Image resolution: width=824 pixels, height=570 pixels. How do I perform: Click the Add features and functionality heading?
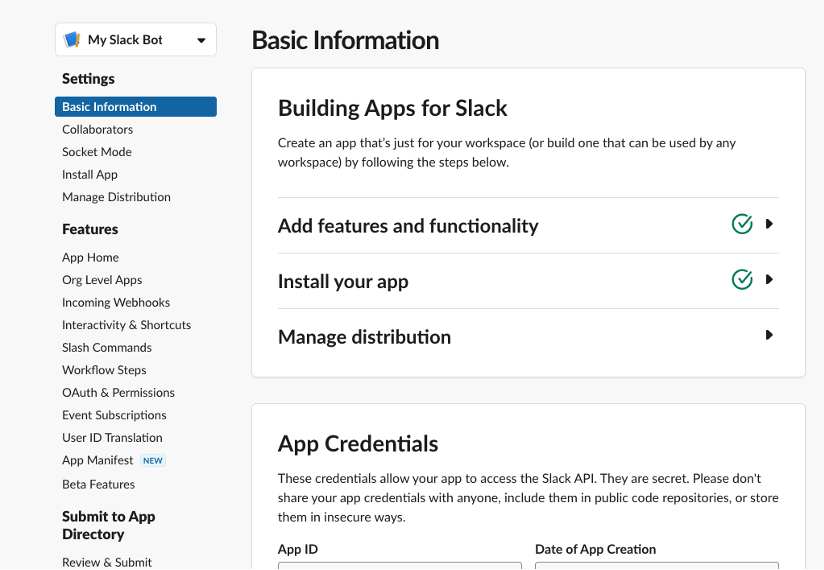click(x=408, y=226)
